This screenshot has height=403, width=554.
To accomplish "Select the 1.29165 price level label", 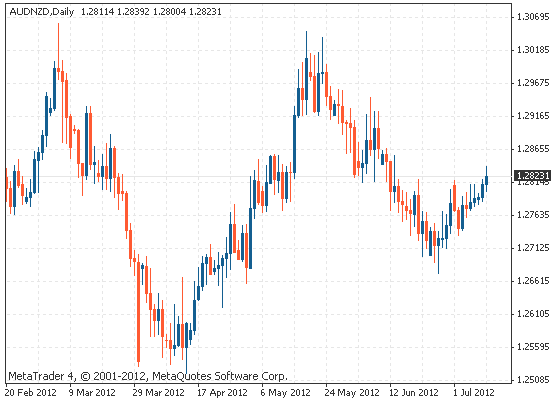I will [533, 116].
